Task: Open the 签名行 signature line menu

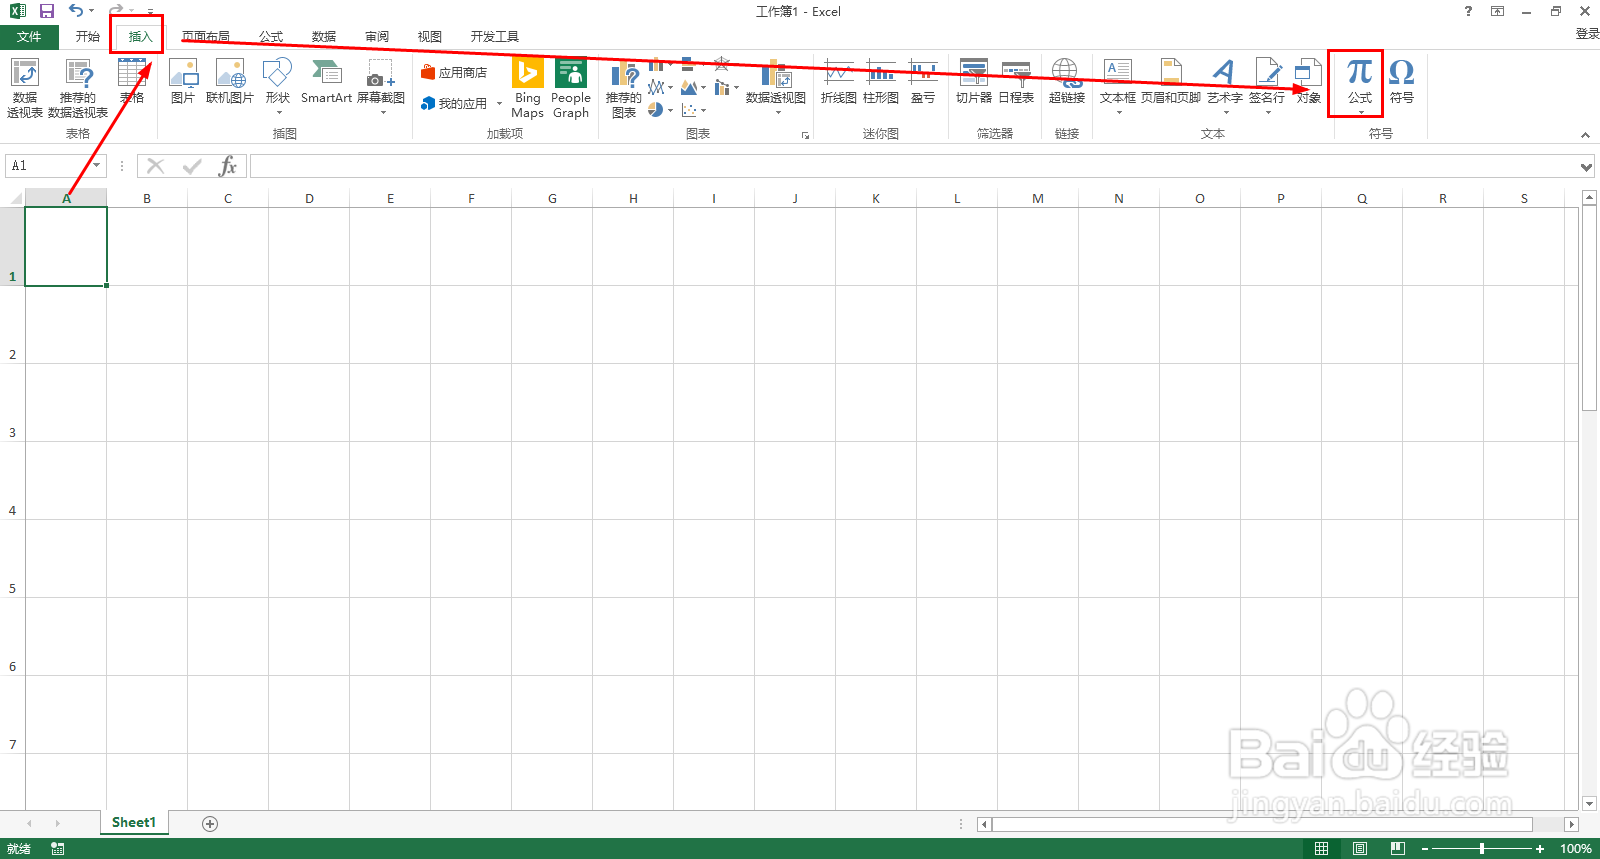Action: tap(1267, 87)
